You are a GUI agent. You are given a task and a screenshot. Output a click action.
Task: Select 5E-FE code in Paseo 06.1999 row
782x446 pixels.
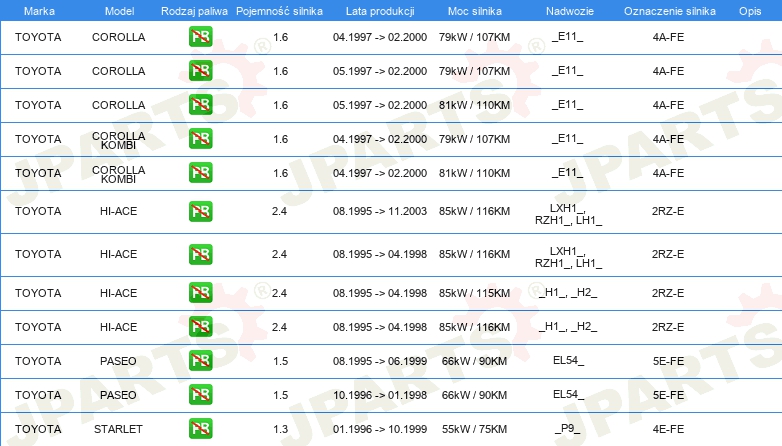668,361
